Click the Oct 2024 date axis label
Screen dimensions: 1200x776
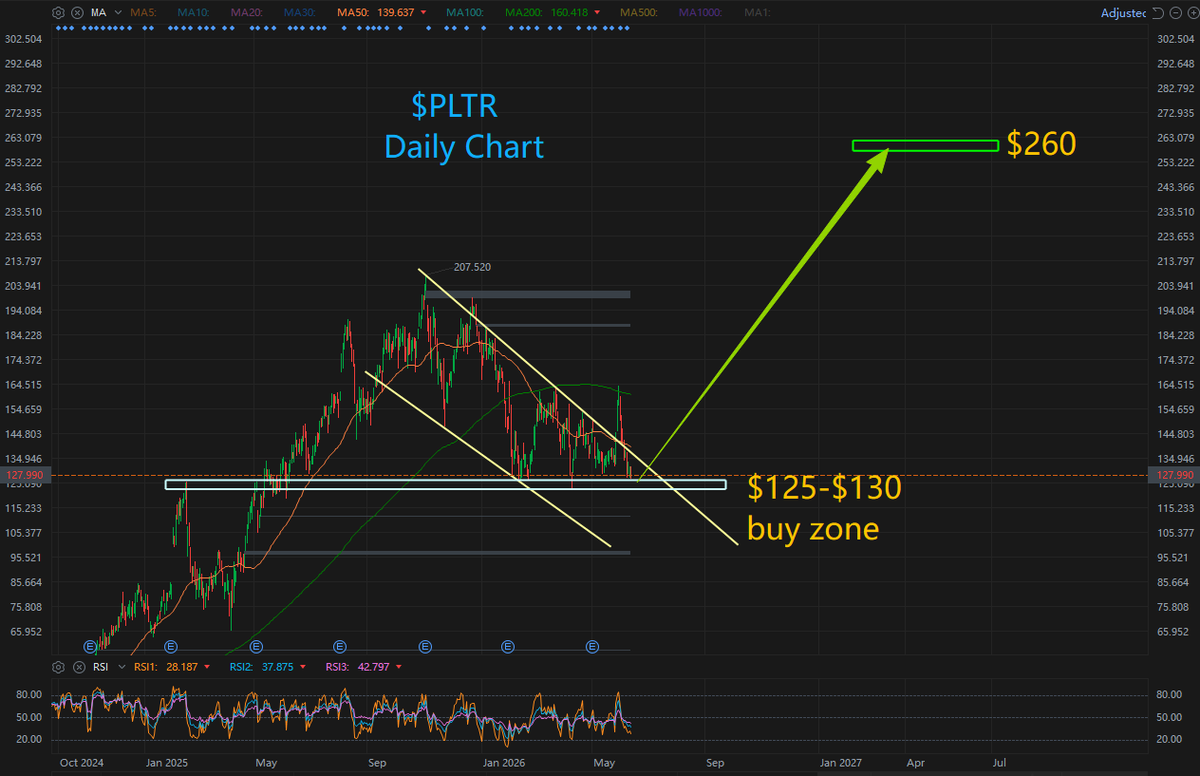click(x=84, y=762)
